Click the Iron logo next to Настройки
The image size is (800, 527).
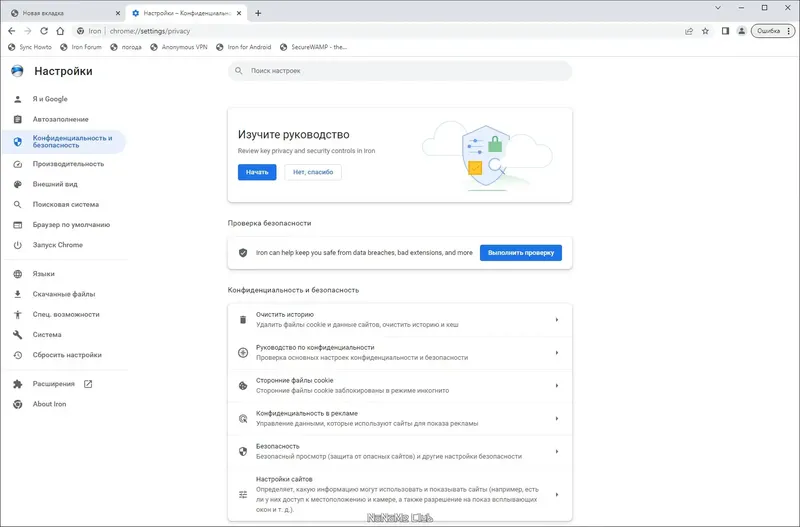pos(17,71)
